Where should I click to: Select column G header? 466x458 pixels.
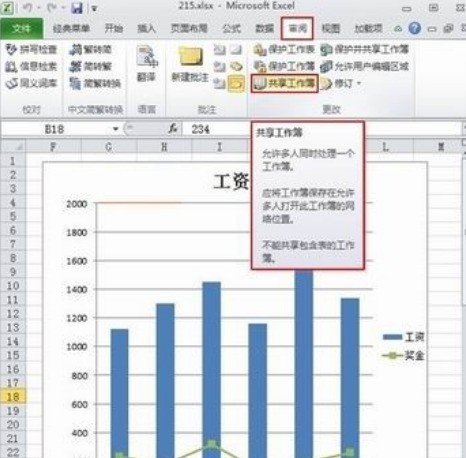point(109,147)
